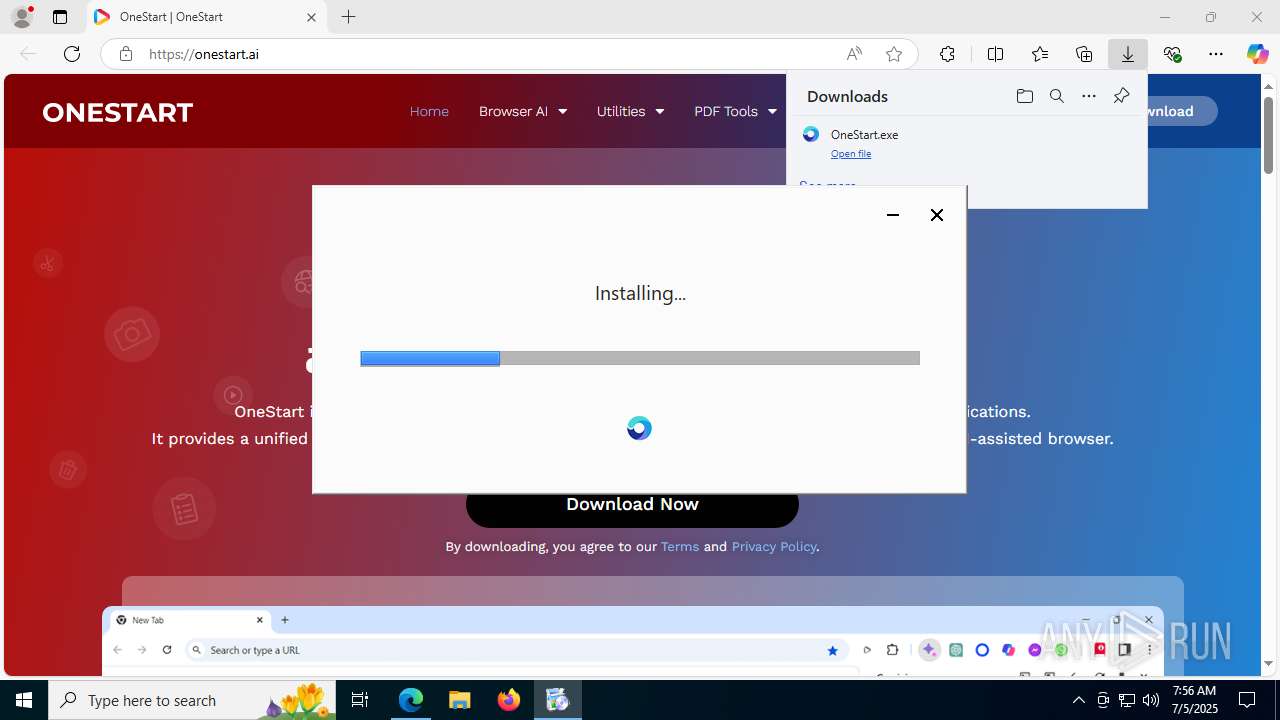Expand the PDF Tools dropdown menu
Screen dimensions: 1280x720
point(735,111)
